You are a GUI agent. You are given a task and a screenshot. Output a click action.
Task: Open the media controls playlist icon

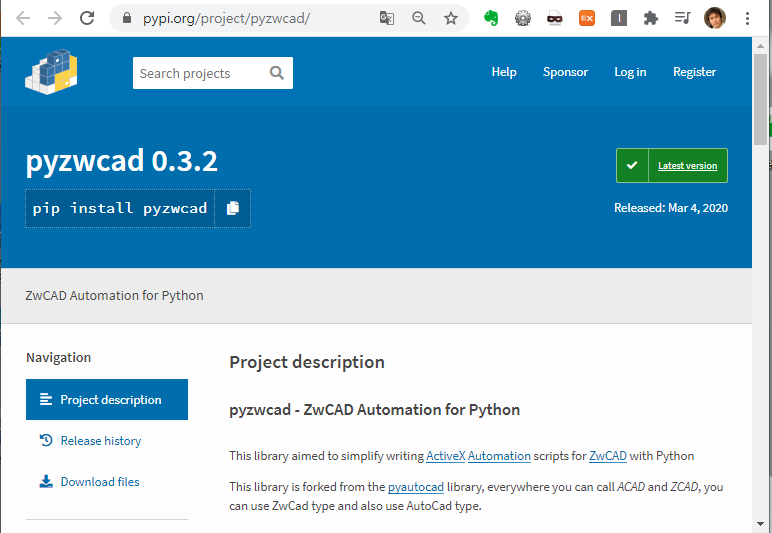click(682, 19)
